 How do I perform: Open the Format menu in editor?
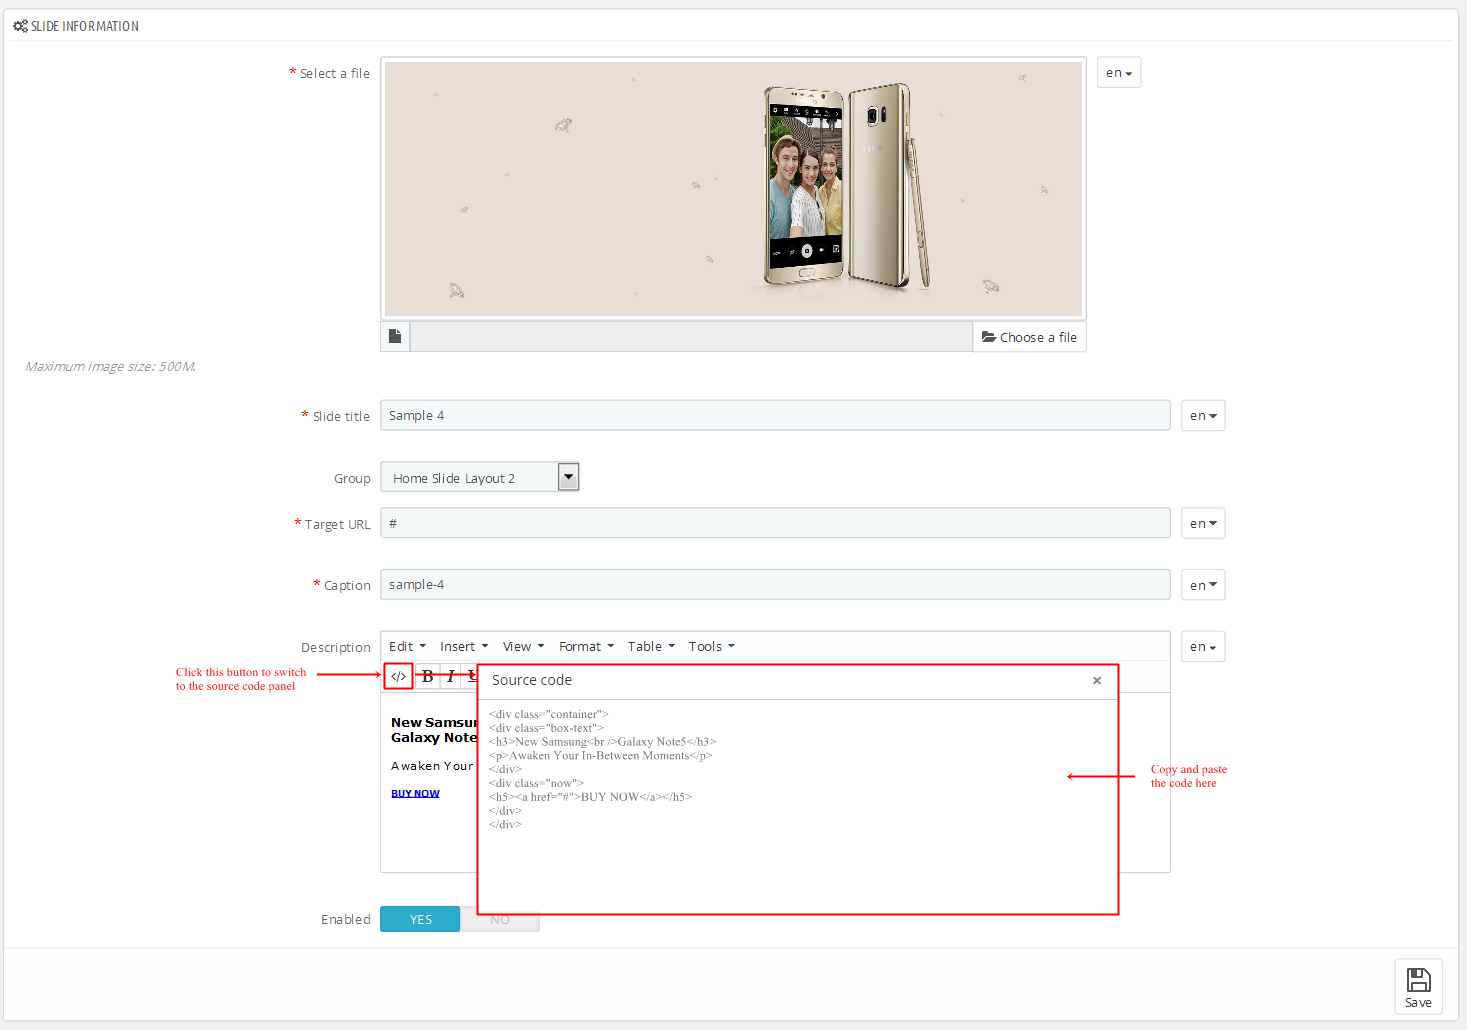pyautogui.click(x=586, y=646)
